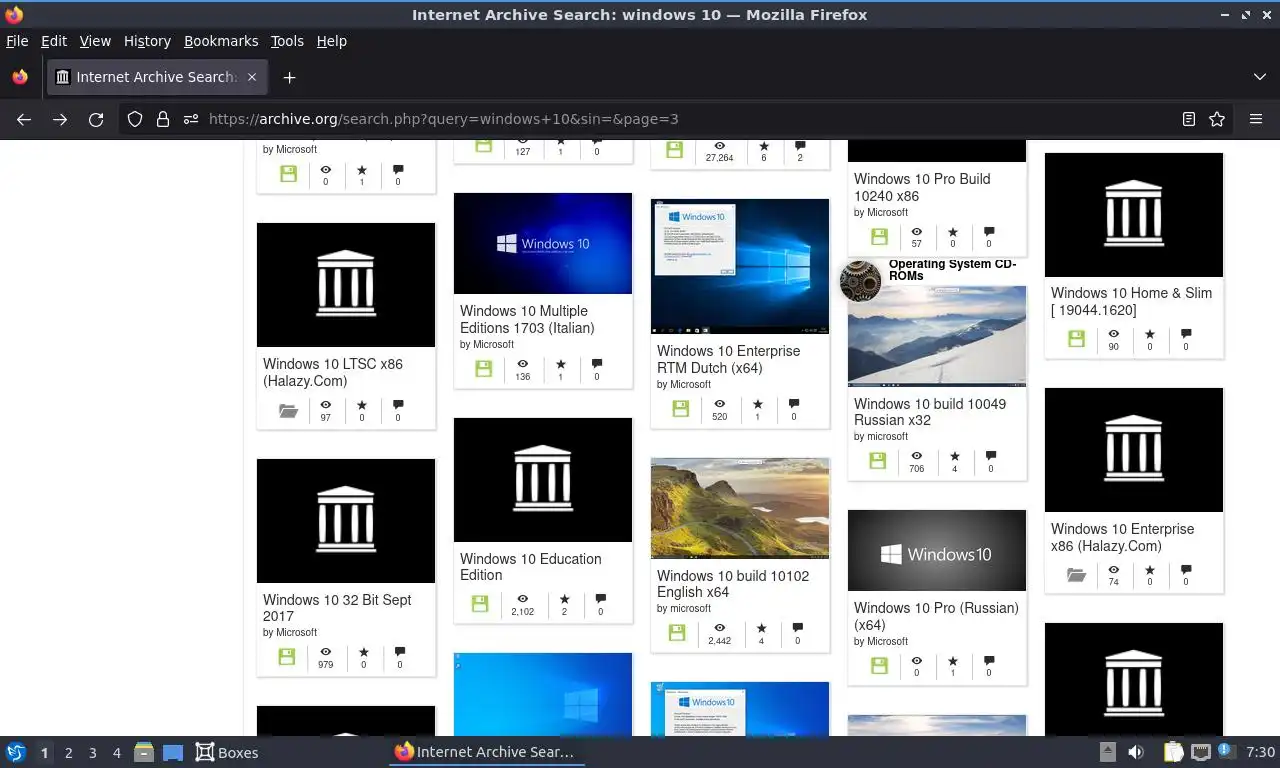The height and width of the screenshot is (768, 1280).
Task: Switch to workspace 2 in the taskbar
Action: tap(69, 753)
